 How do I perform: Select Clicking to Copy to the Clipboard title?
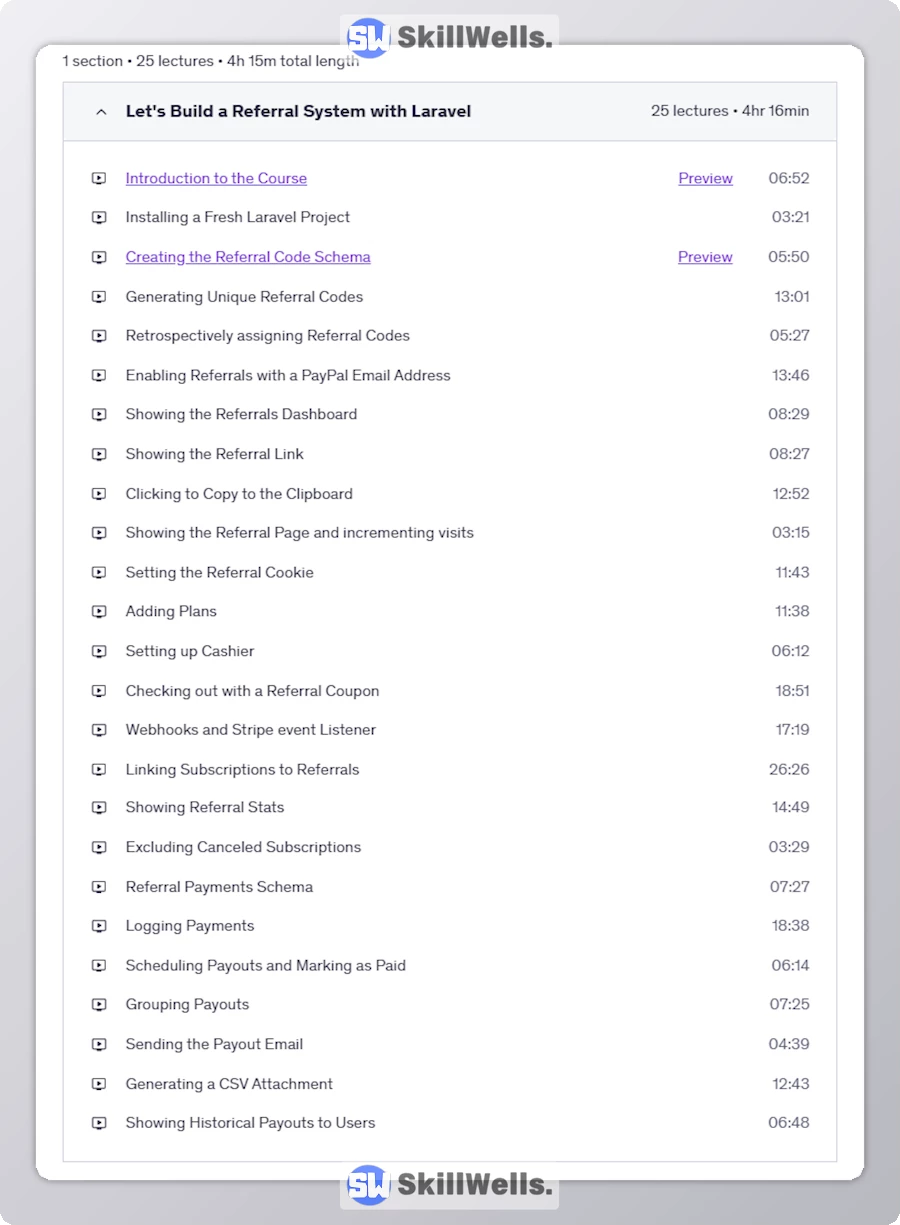click(x=239, y=493)
